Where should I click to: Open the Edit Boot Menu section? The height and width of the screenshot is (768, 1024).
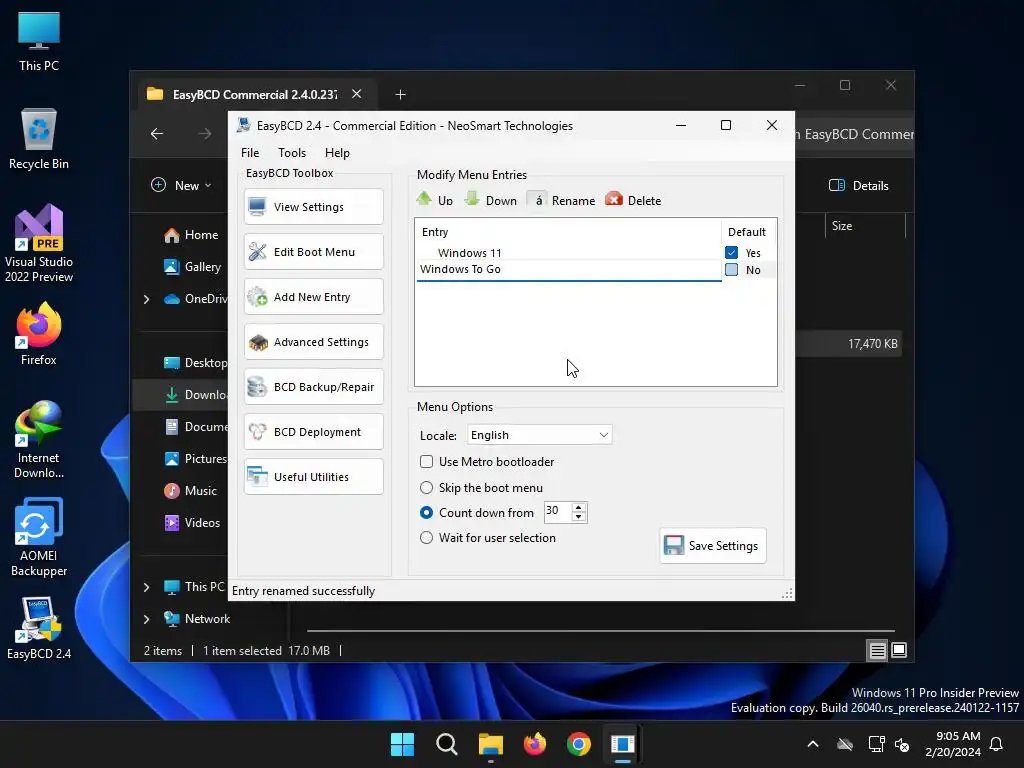(x=313, y=252)
